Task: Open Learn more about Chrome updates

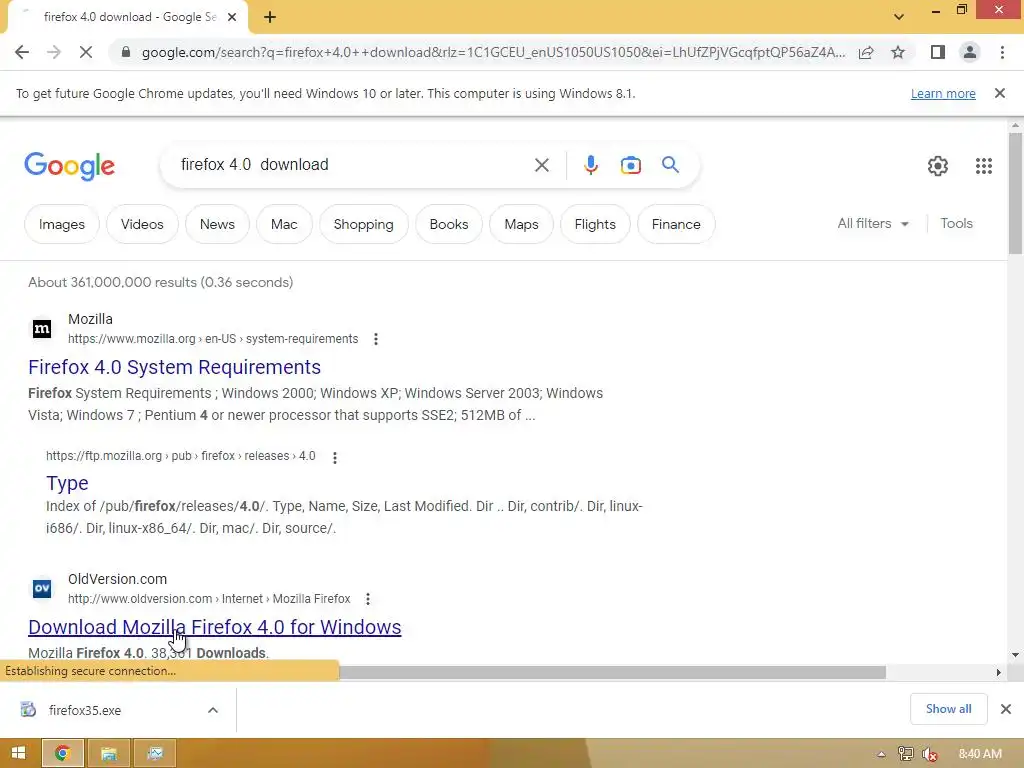Action: click(943, 93)
